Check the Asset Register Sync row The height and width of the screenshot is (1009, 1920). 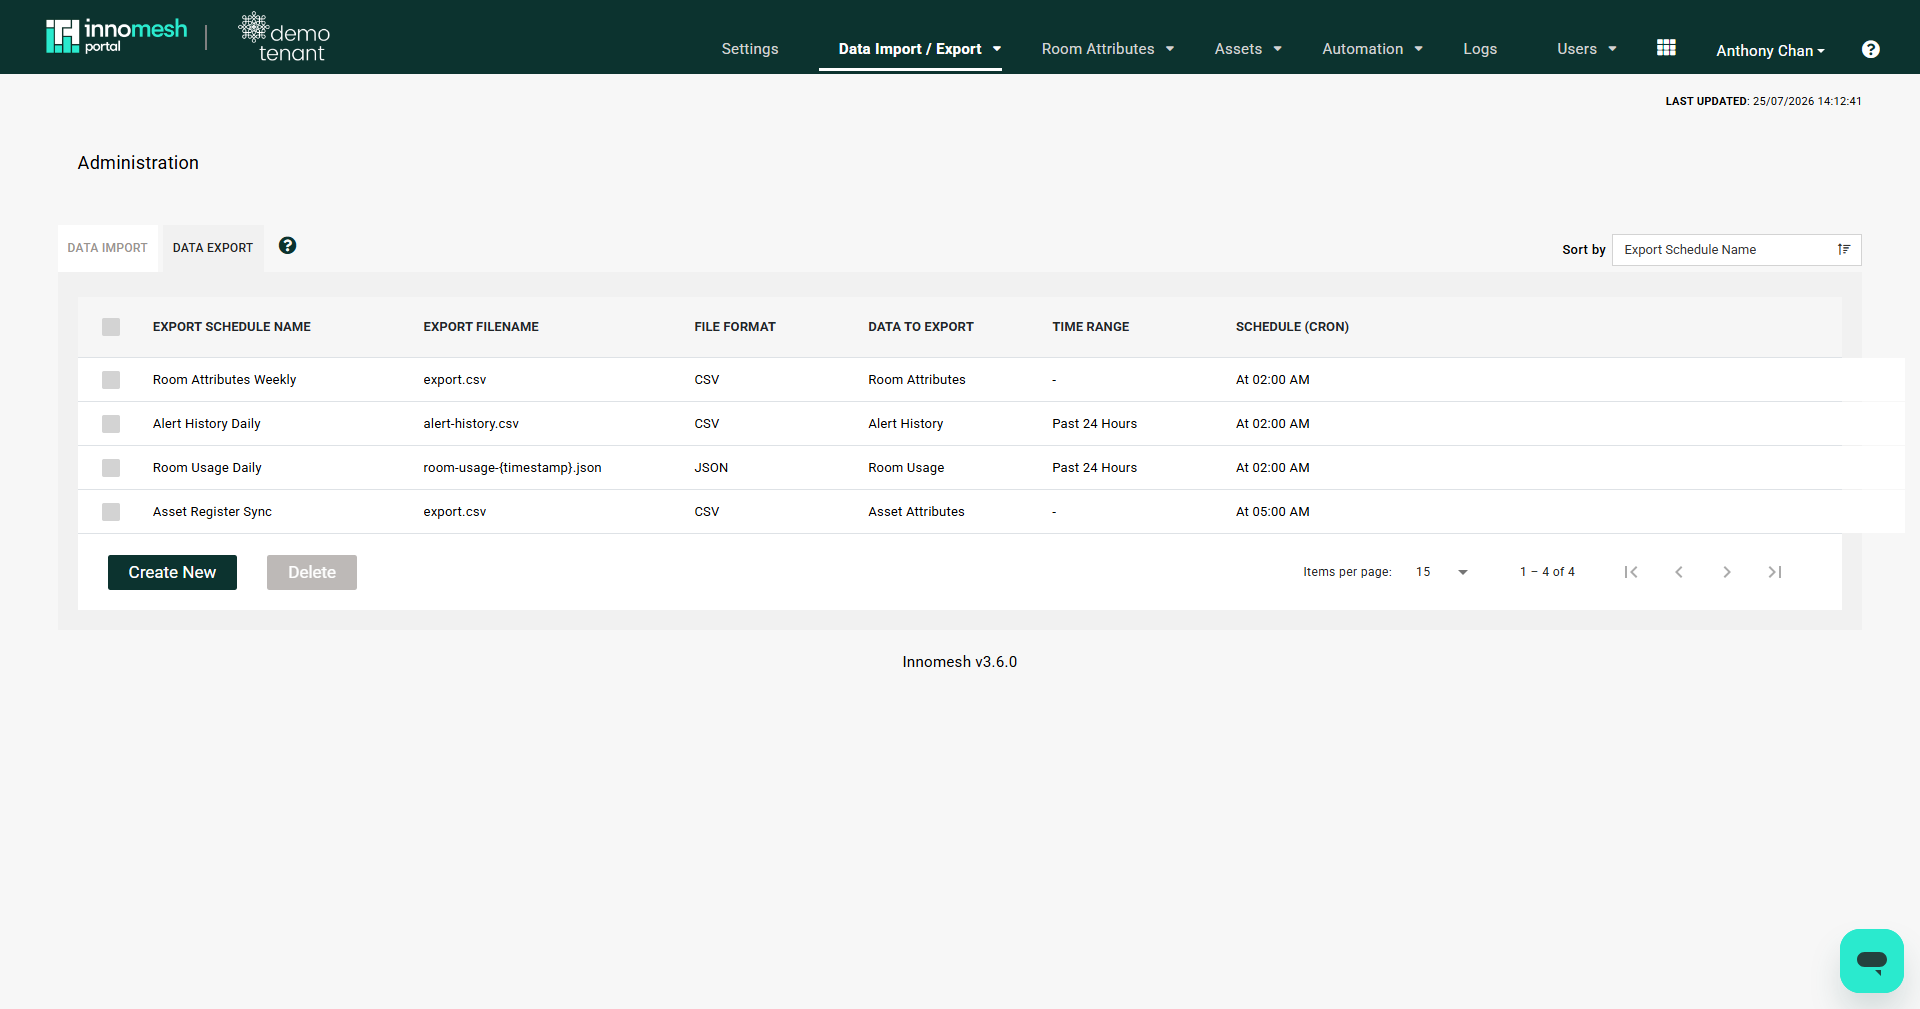click(x=111, y=512)
